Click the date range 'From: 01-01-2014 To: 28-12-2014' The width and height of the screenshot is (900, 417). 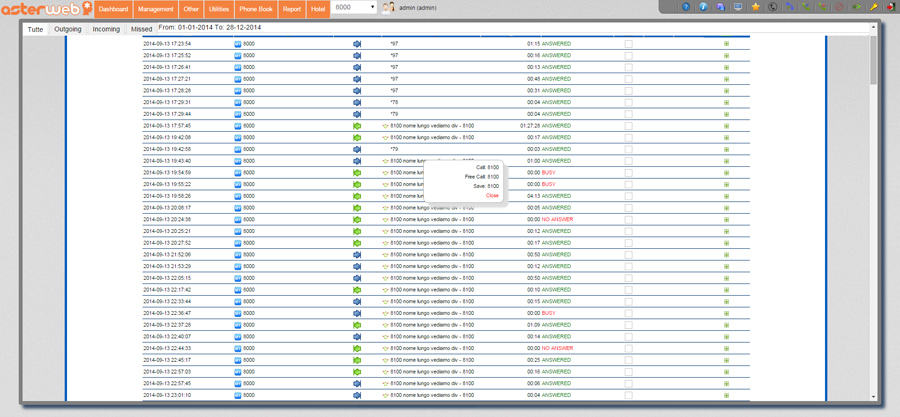[211, 27]
